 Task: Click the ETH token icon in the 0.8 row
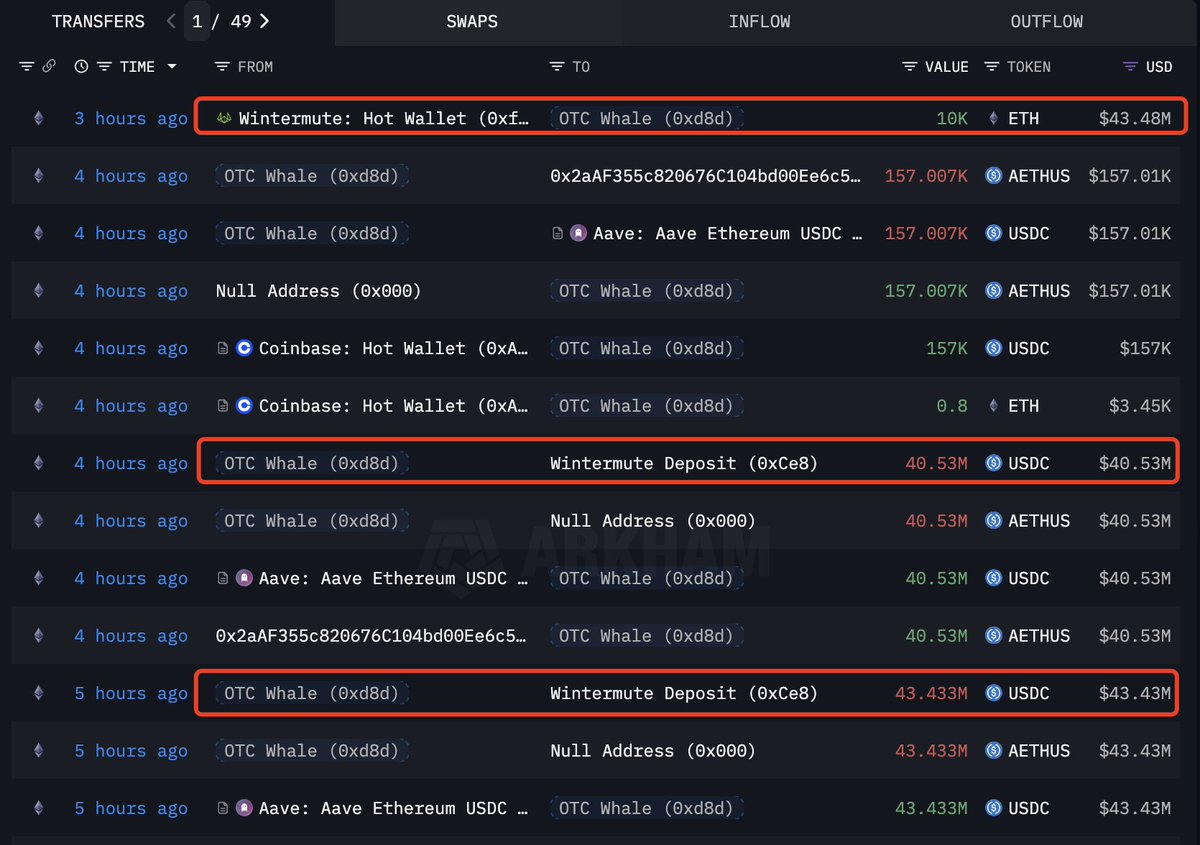[x=993, y=406]
